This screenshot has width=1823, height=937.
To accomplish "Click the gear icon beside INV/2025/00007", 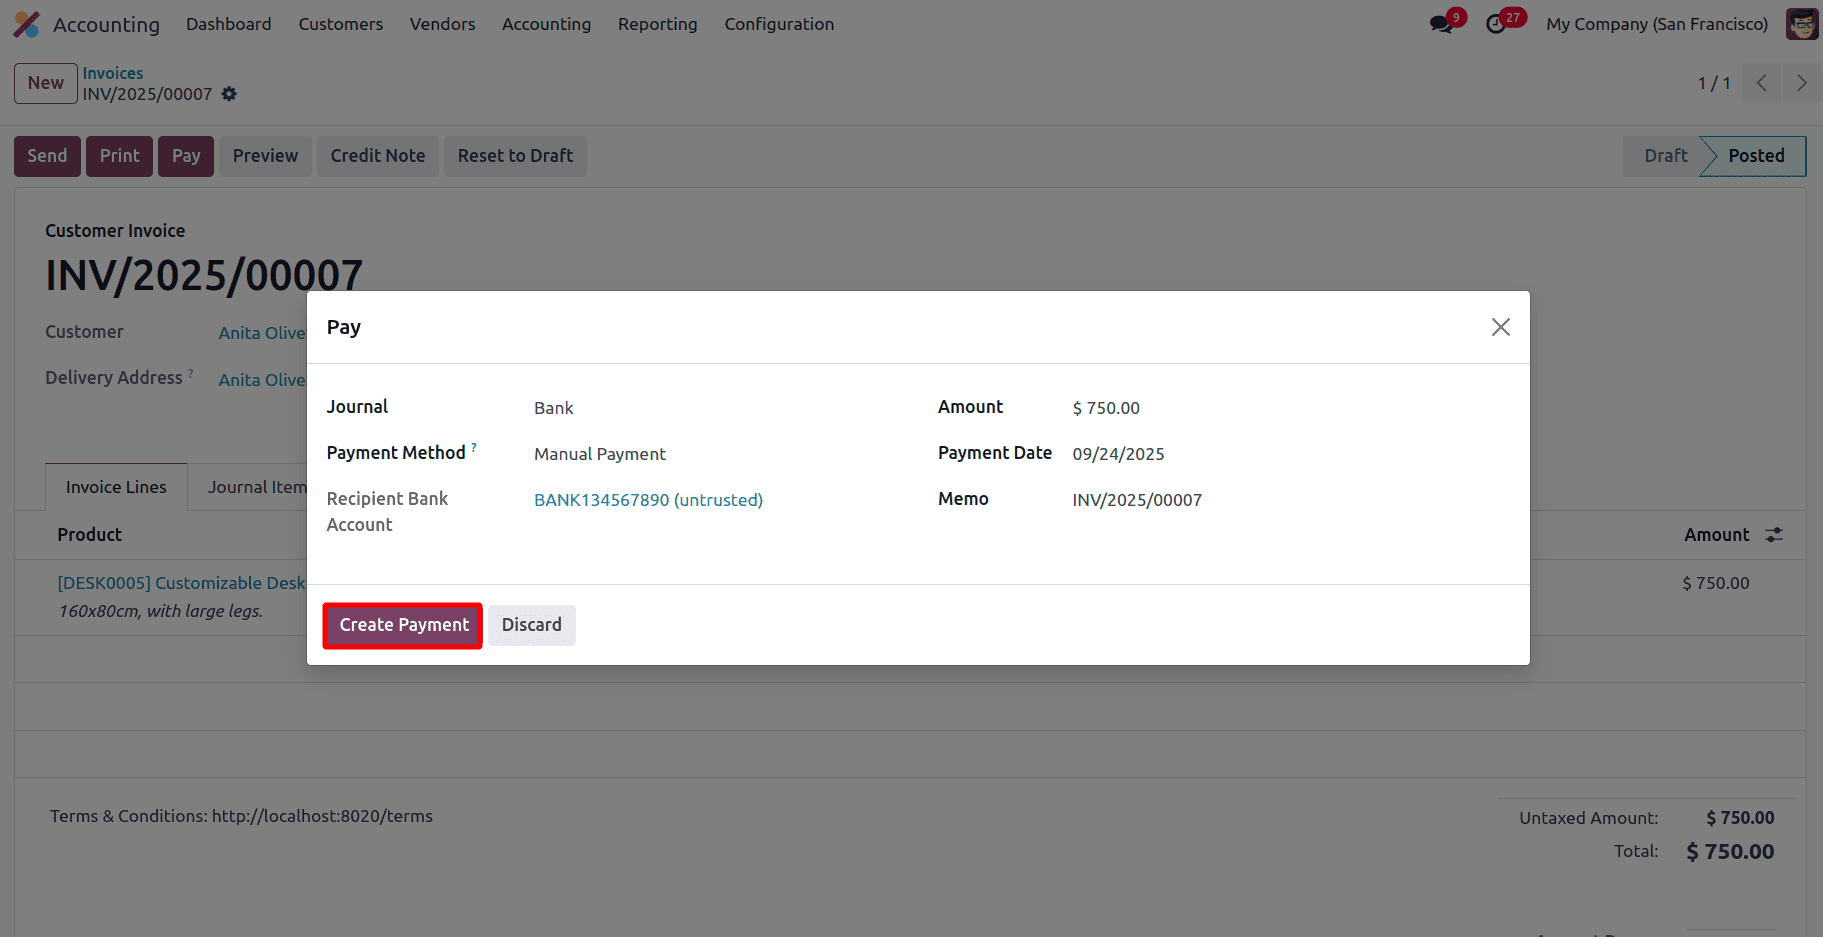I will tap(229, 94).
